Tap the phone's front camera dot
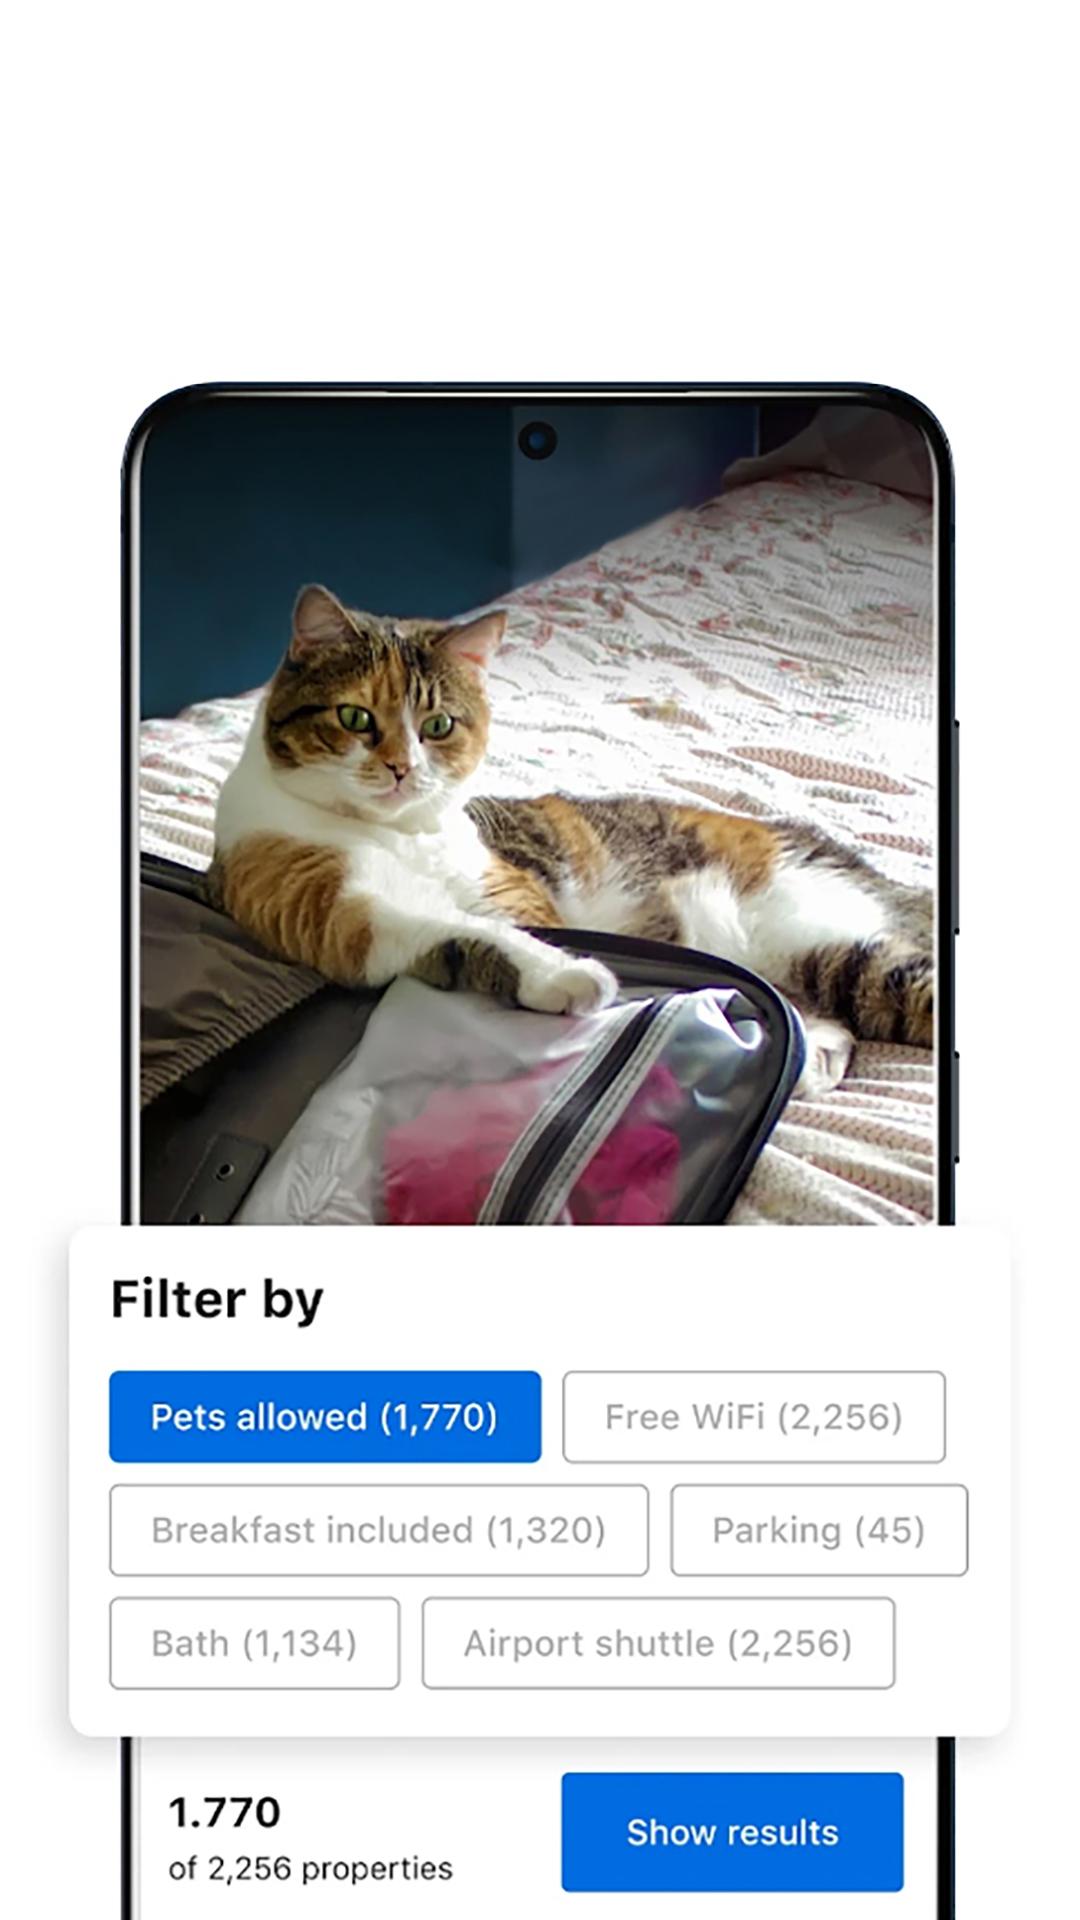This screenshot has height=1920, width=1080. point(537,440)
